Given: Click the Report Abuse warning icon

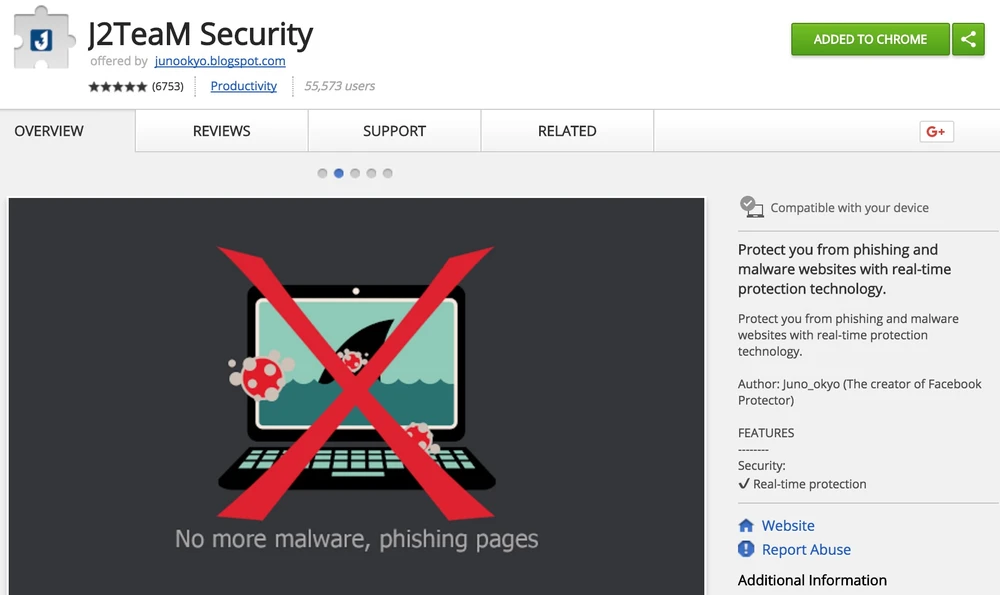Looking at the screenshot, I should [x=746, y=549].
